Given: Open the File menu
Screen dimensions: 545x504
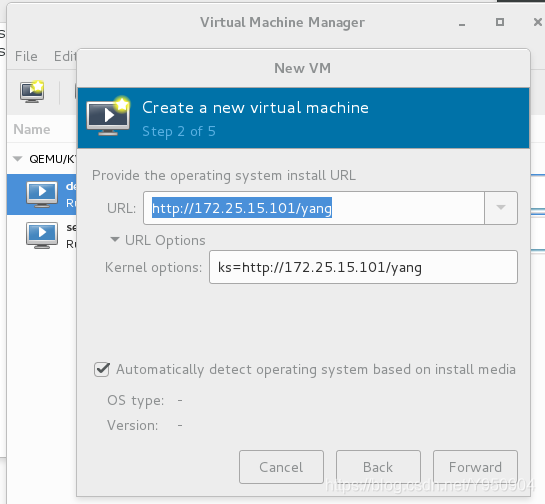Looking at the screenshot, I should coord(26,56).
